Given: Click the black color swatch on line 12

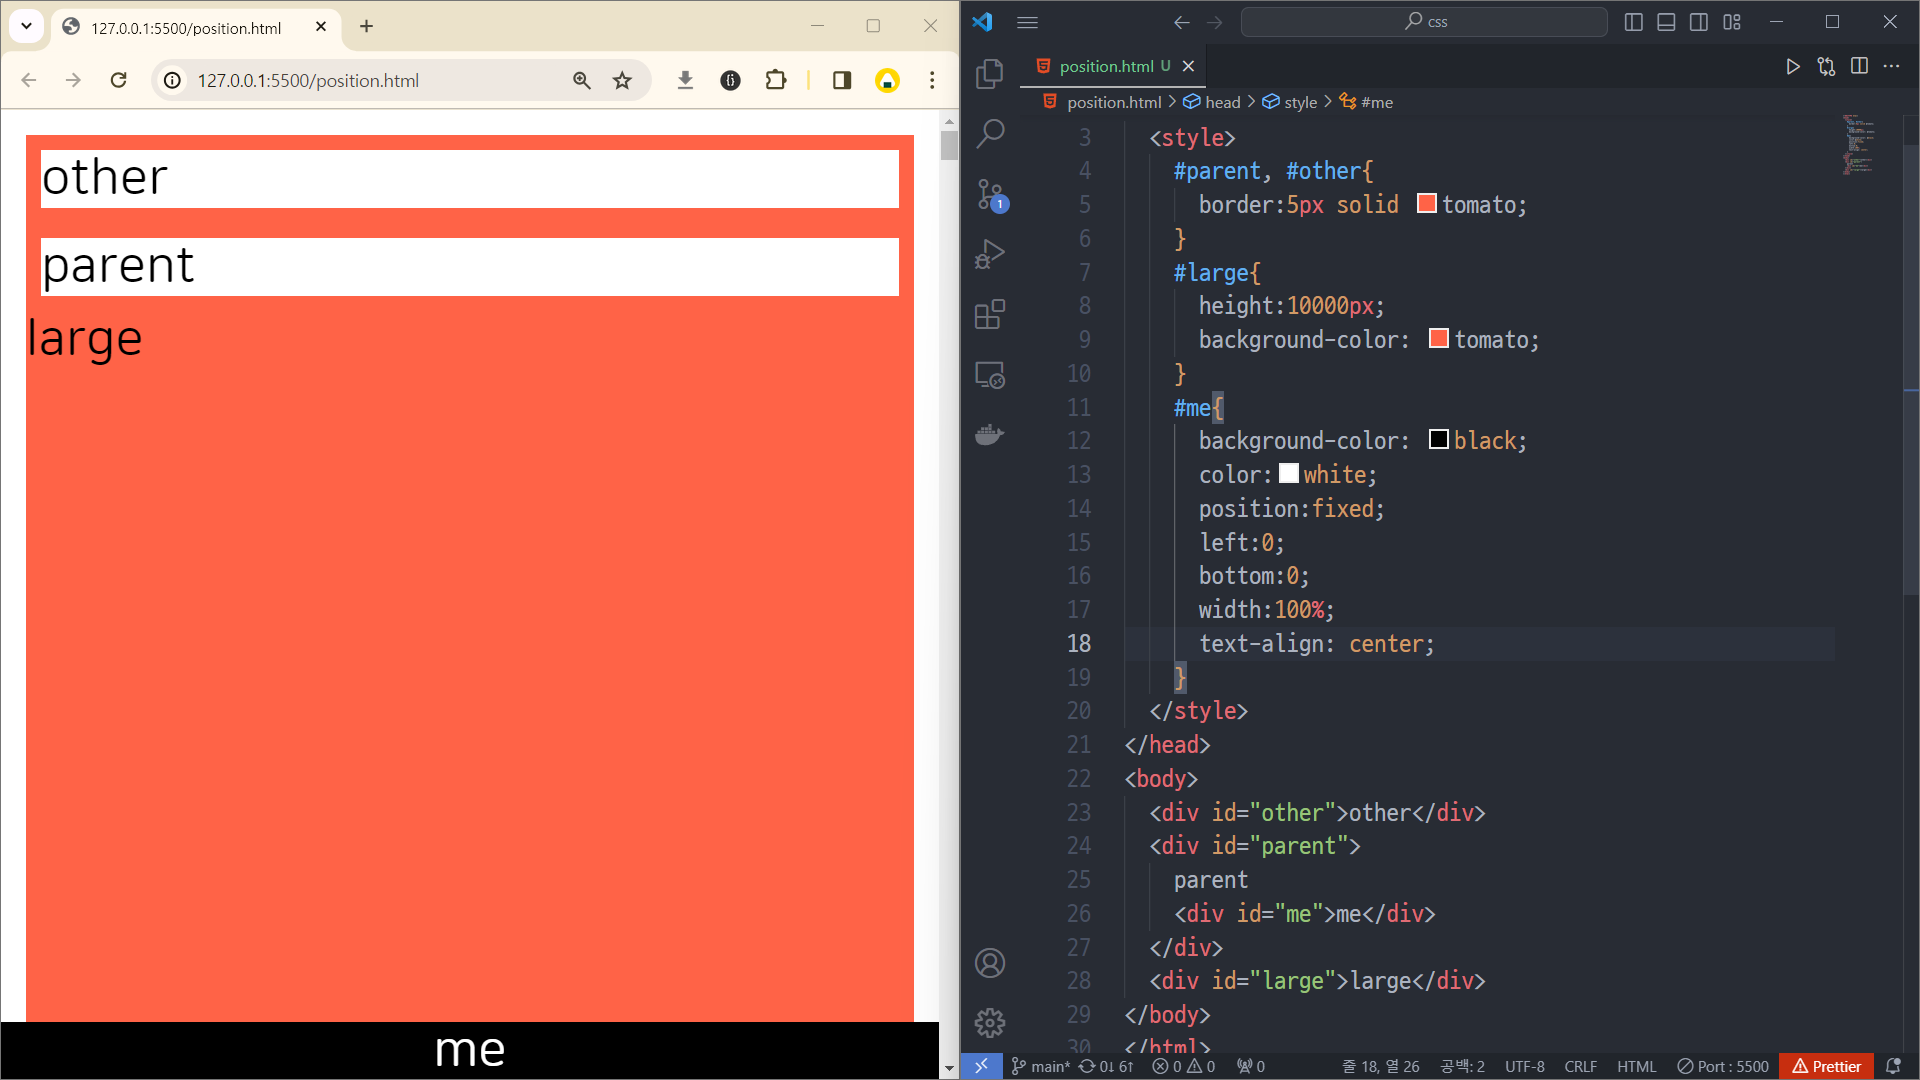Looking at the screenshot, I should point(1438,440).
